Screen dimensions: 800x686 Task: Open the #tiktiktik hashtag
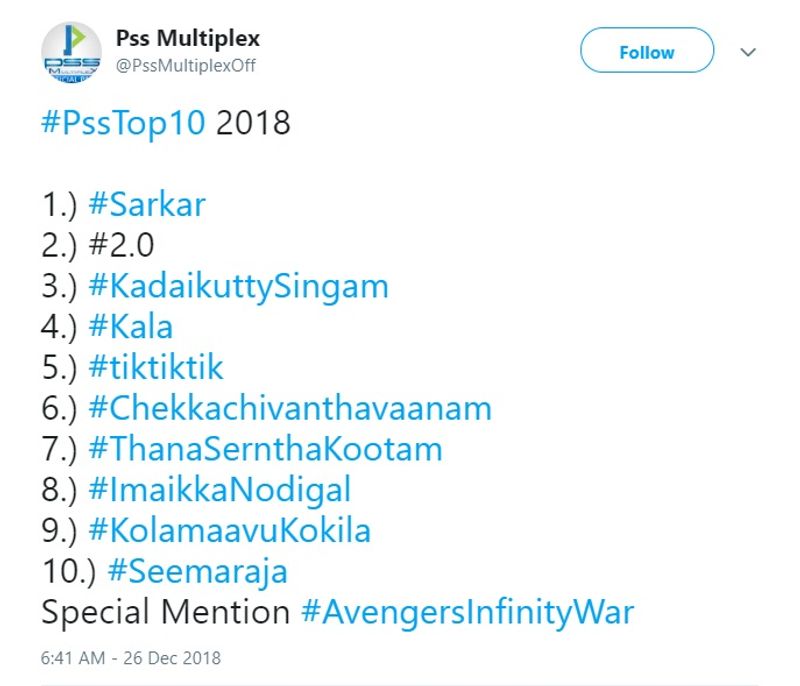pos(156,368)
